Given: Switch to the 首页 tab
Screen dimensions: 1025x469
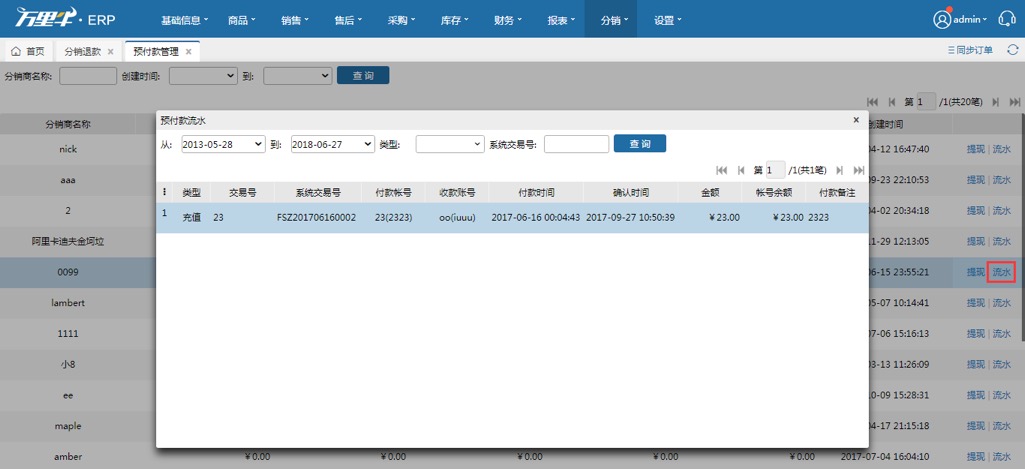Looking at the screenshot, I should [28, 52].
